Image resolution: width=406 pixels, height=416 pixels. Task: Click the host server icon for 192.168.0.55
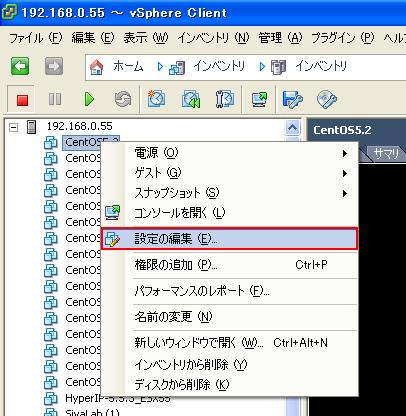point(31,127)
